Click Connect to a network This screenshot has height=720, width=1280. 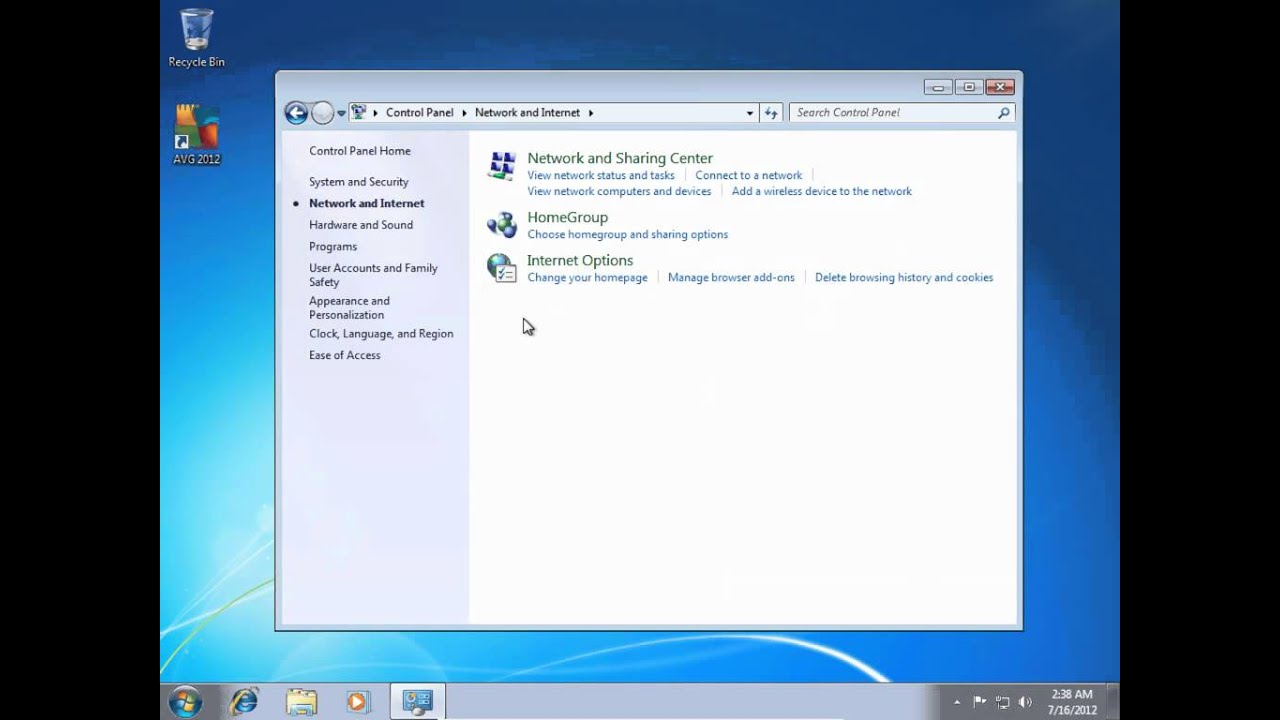(x=749, y=176)
